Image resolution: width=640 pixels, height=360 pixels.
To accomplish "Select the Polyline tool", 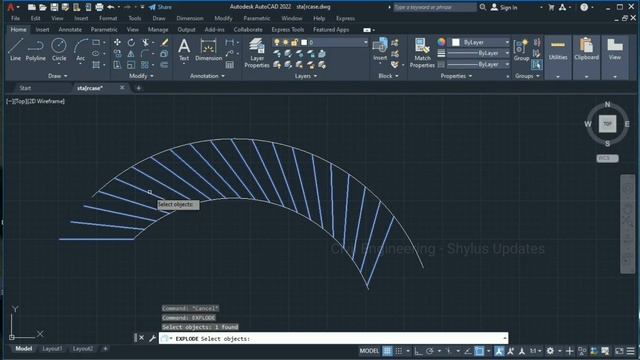I will (x=36, y=49).
